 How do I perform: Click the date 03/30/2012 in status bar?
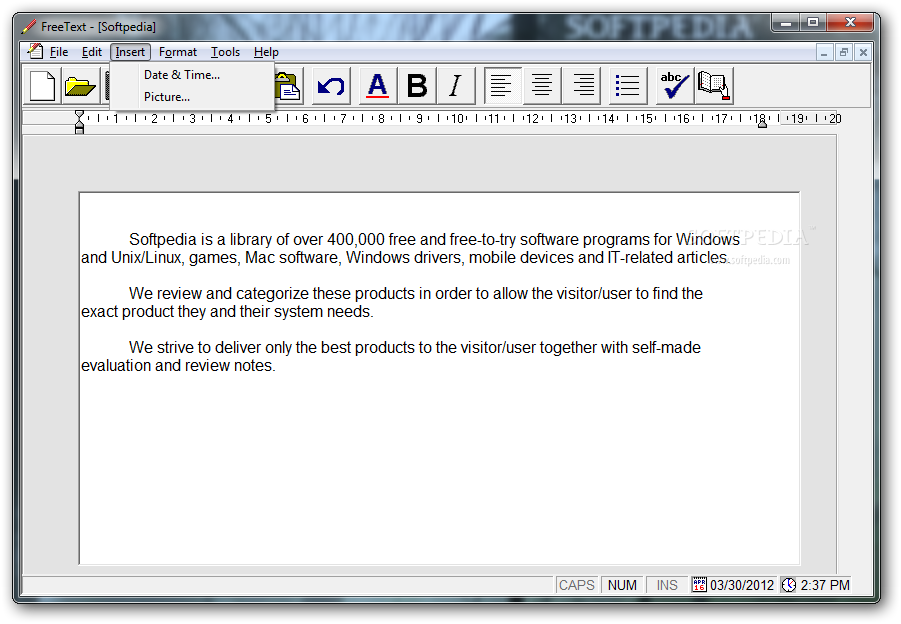pyautogui.click(x=742, y=585)
